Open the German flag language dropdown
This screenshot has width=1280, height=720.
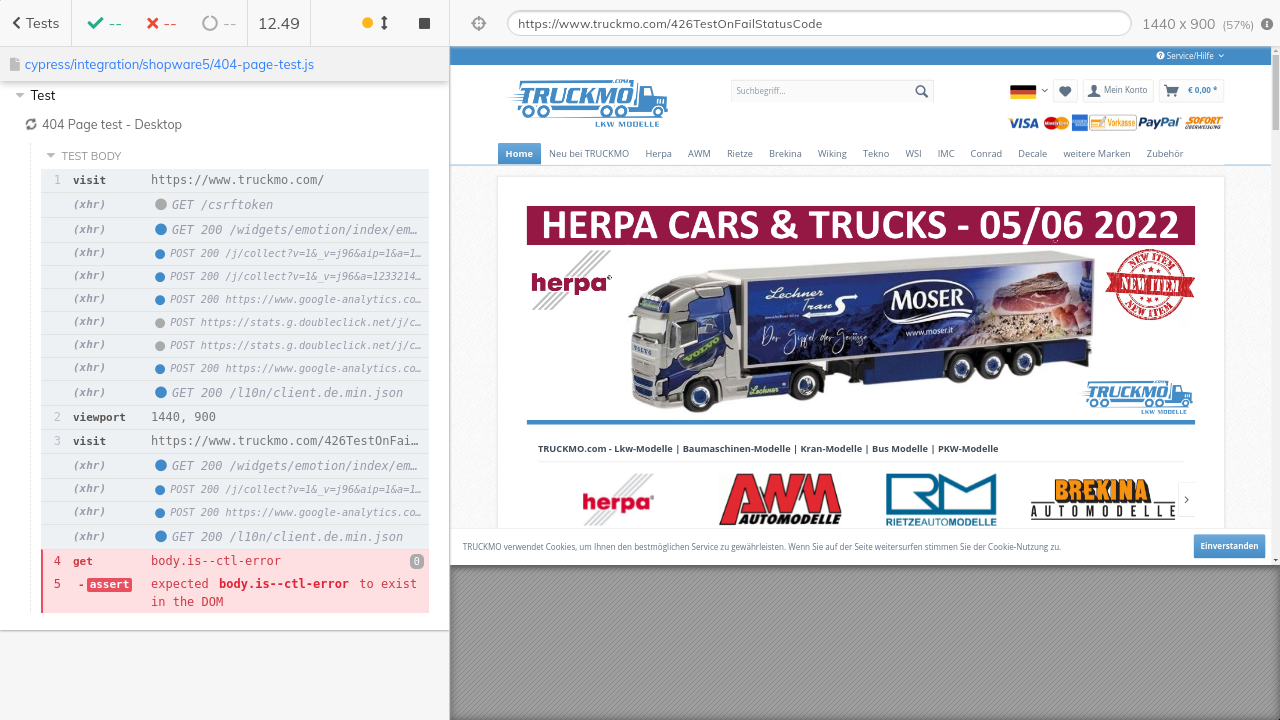(x=1028, y=91)
